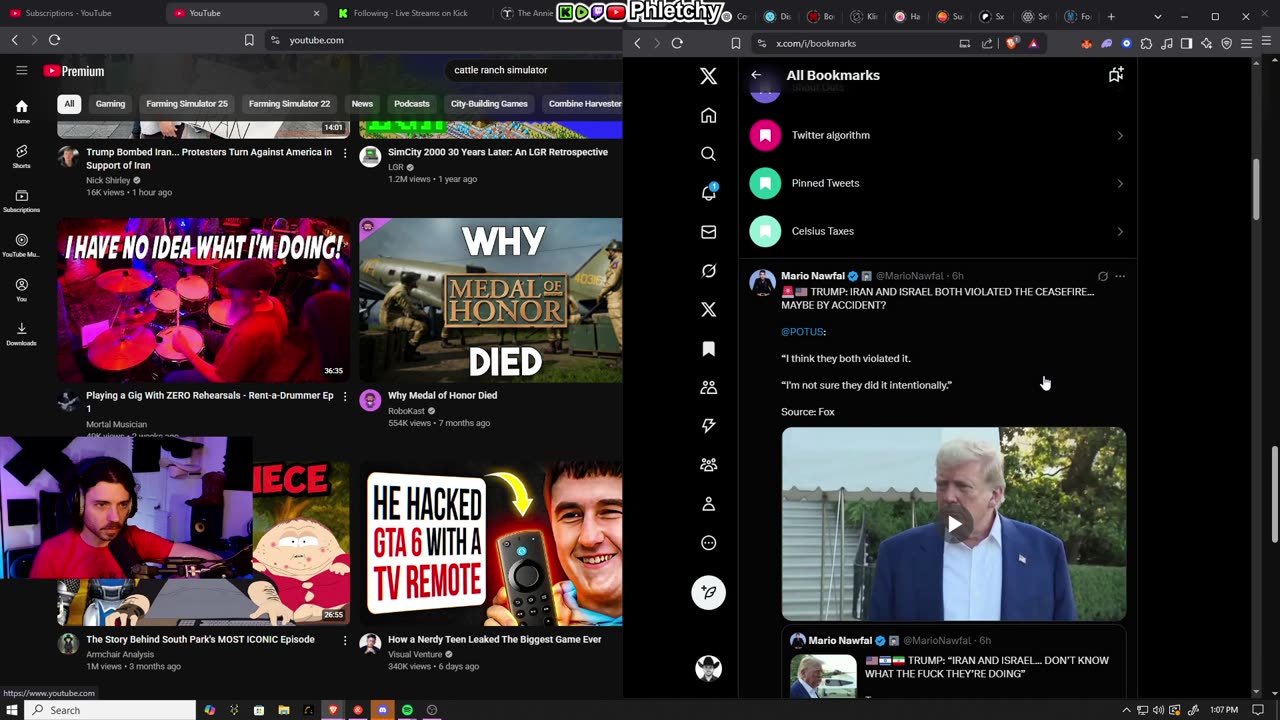Image resolution: width=1280 pixels, height=720 pixels.
Task: Open options for South Park's MOST ICONIC video
Action: 345,640
